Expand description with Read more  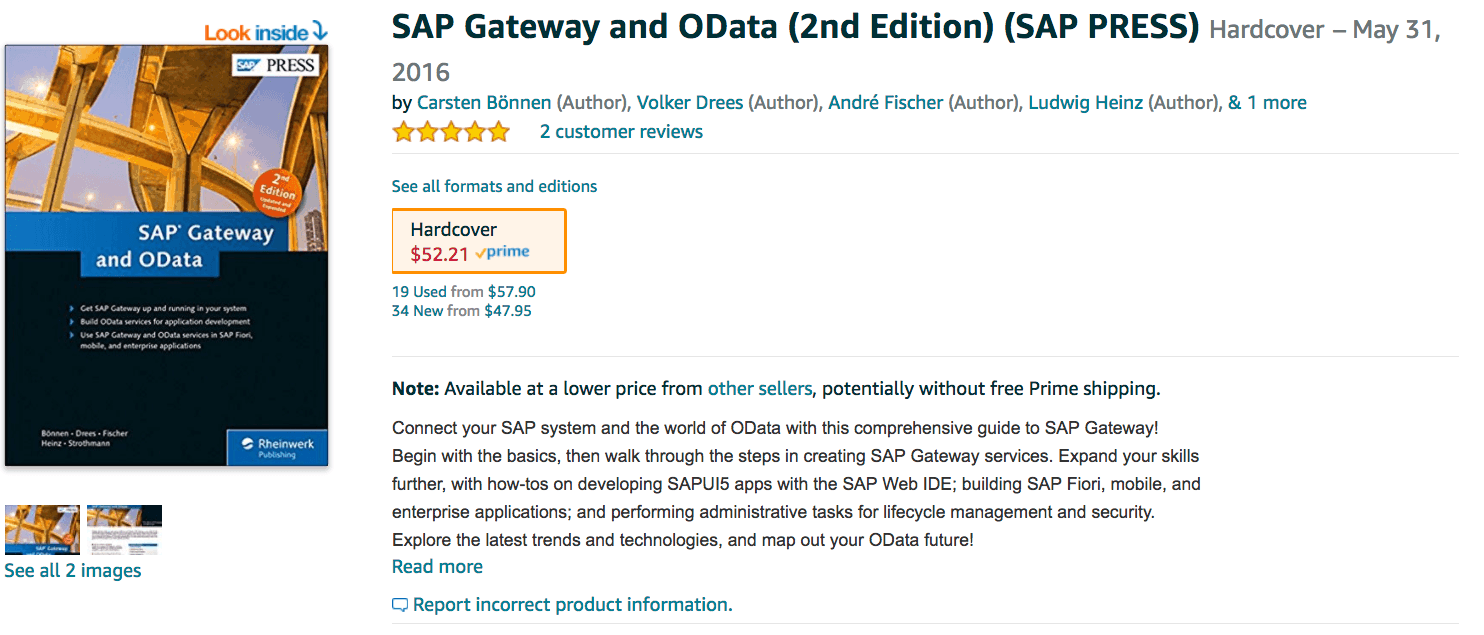click(437, 567)
